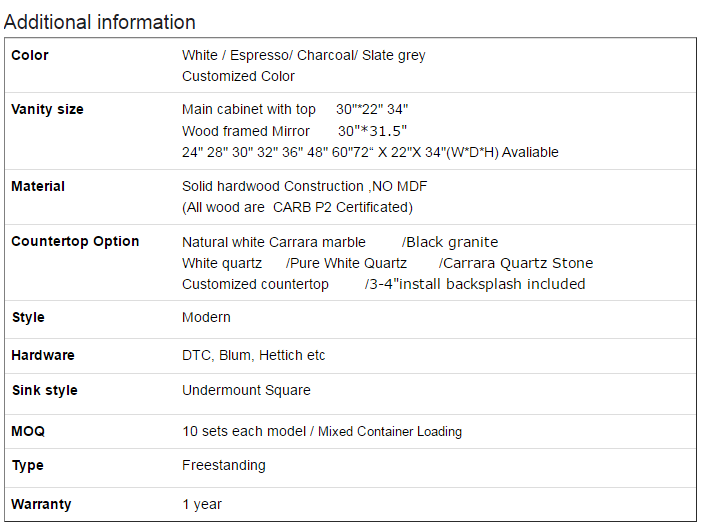Click Natural white Carrara marble text
Image resolution: width=706 pixels, height=531 pixels.
coord(273,242)
